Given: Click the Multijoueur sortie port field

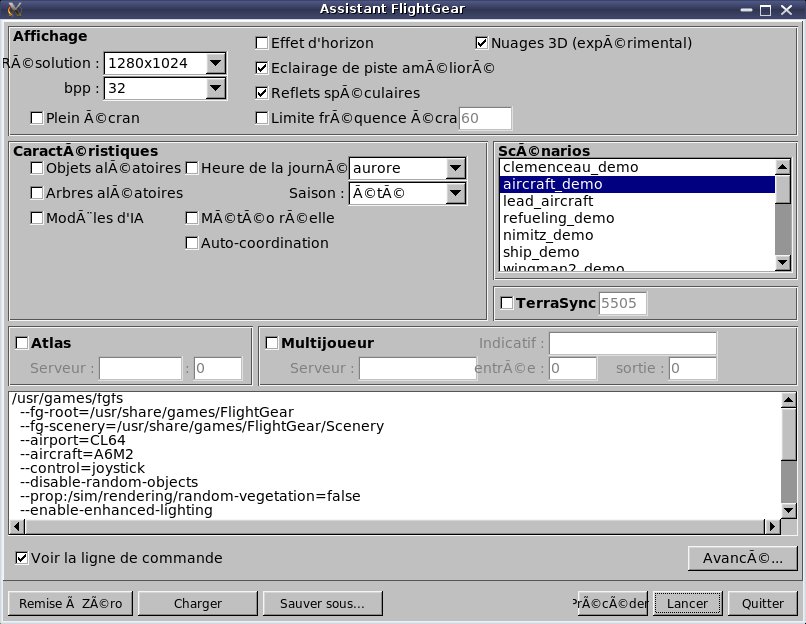Looking at the screenshot, I should [x=693, y=368].
